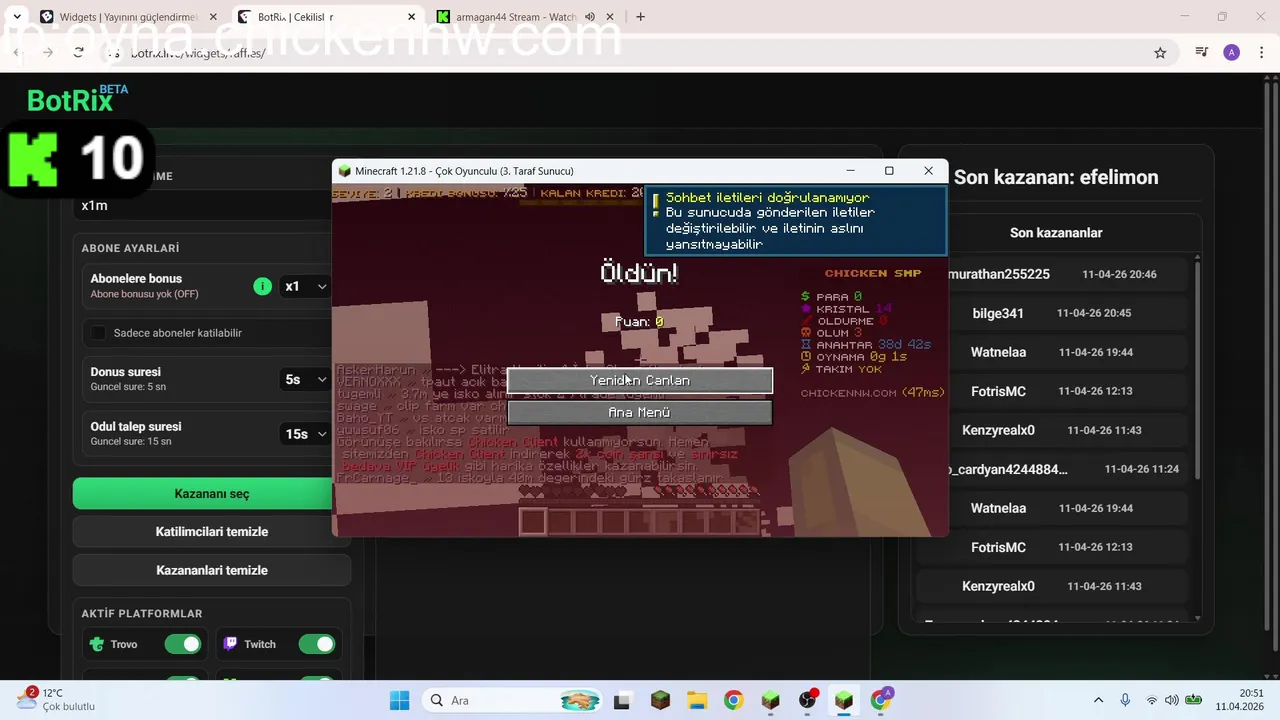Click the Chicken SMP scoreboard title
Image resolution: width=1280 pixels, height=720 pixels.
click(x=873, y=273)
